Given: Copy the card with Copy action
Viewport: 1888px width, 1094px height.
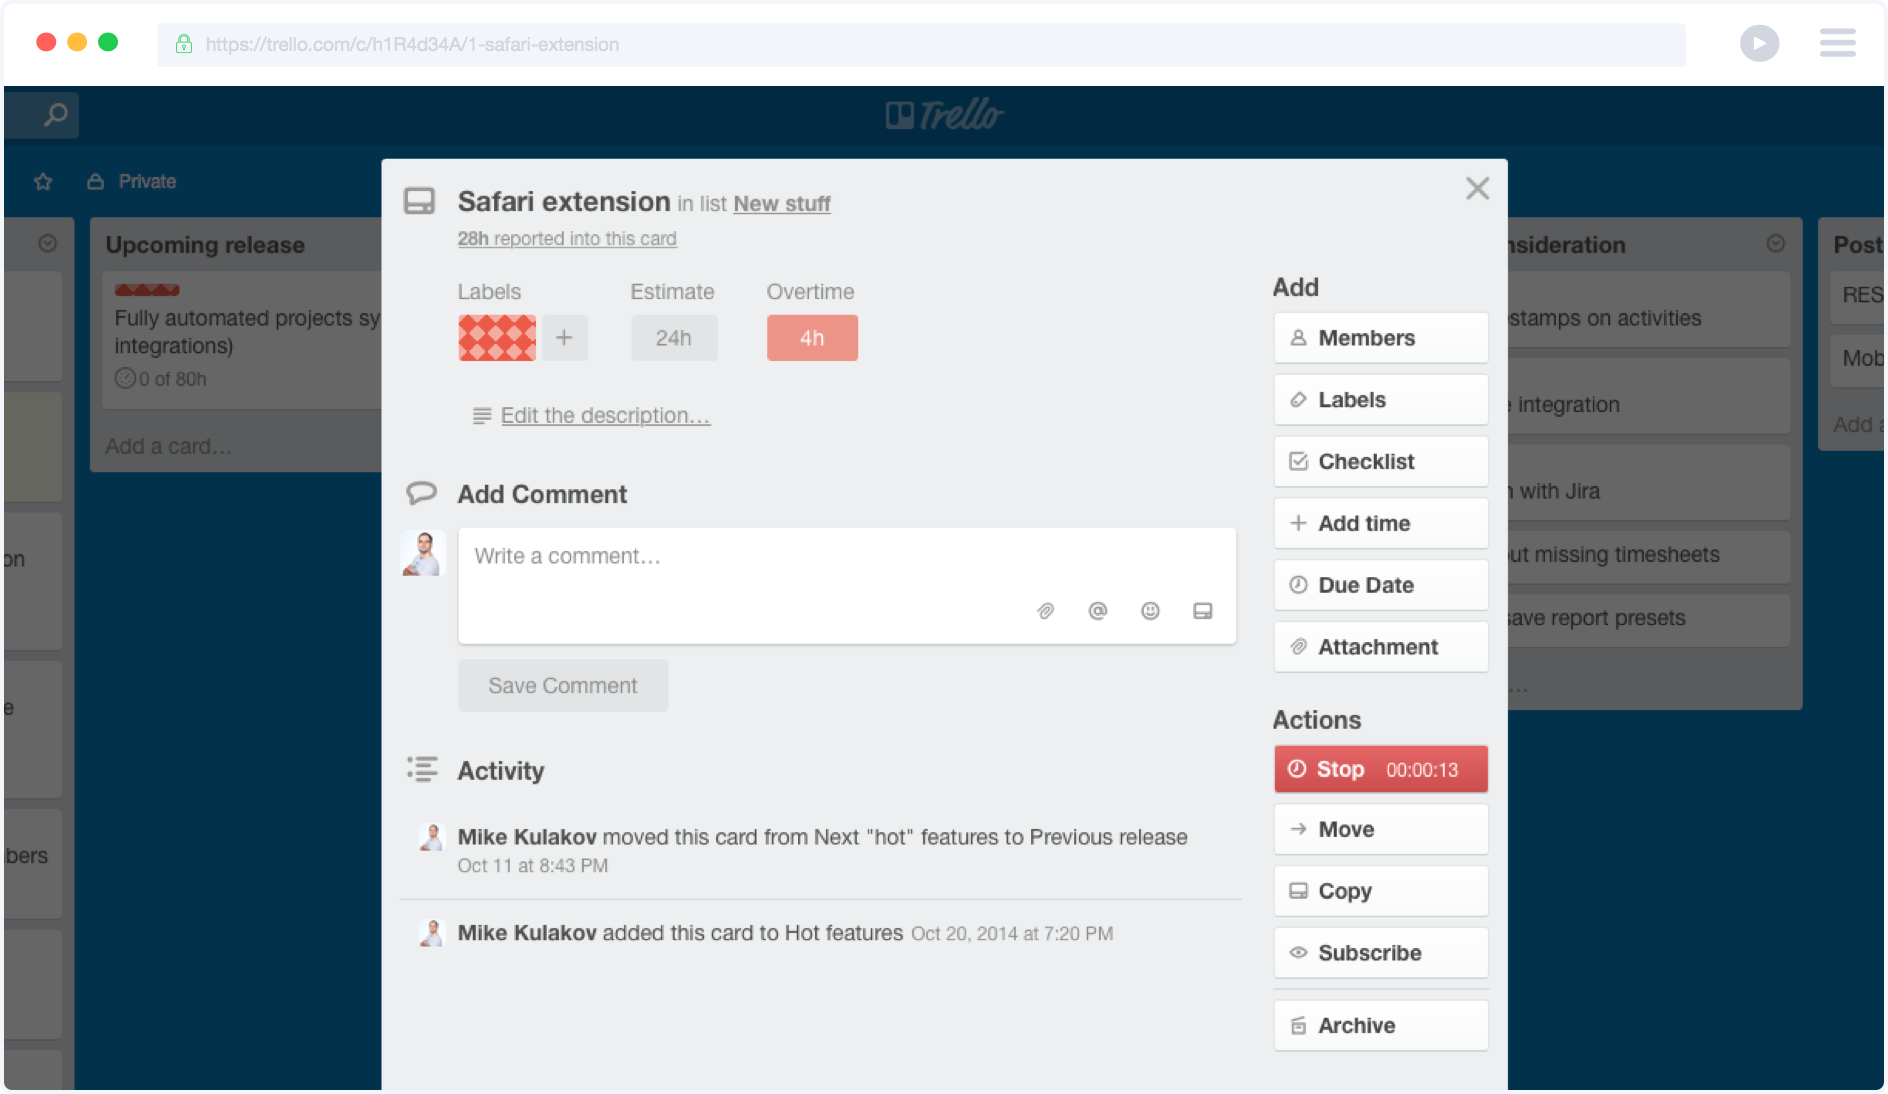Looking at the screenshot, I should click(1381, 892).
